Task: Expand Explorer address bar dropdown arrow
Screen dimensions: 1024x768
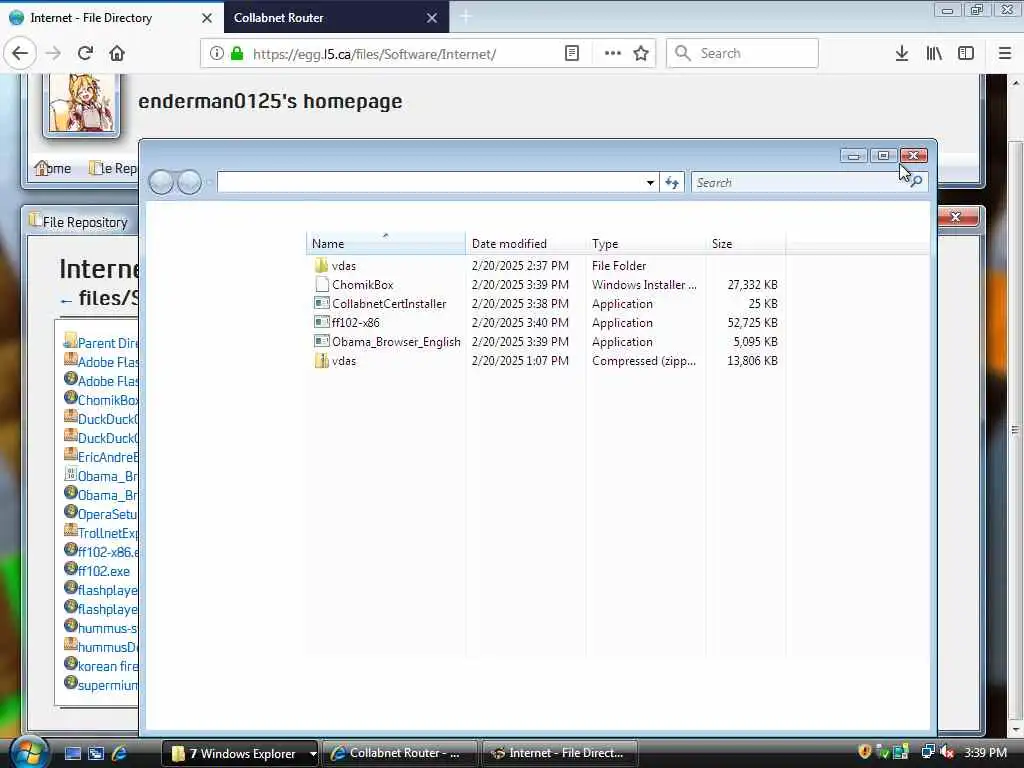Action: point(650,183)
